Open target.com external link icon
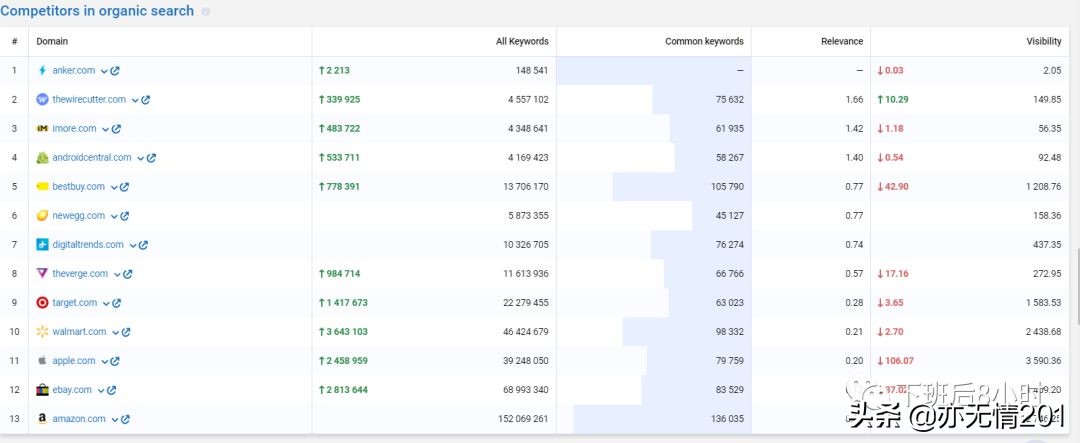This screenshot has height=443, width=1080. tap(117, 302)
